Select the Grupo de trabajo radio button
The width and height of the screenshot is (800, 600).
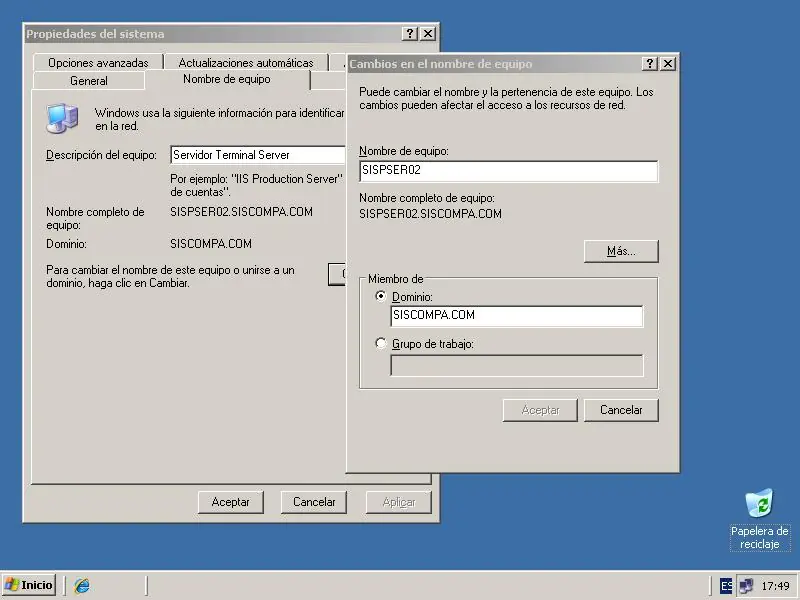click(381, 343)
